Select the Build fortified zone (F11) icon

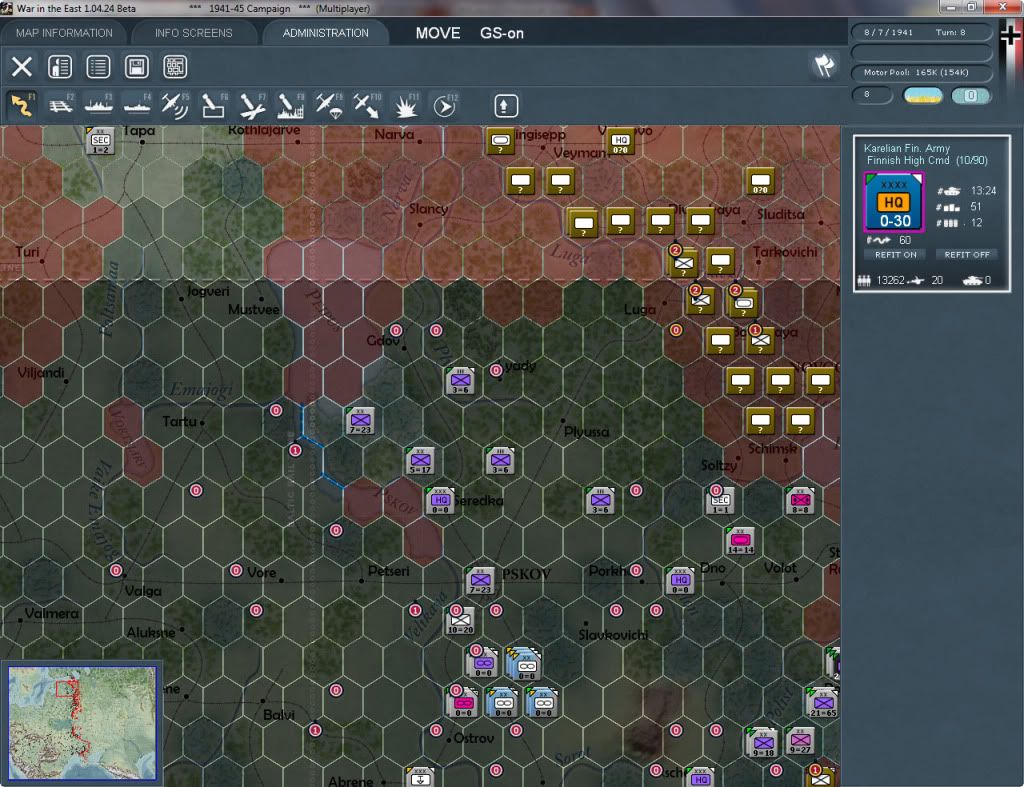tap(406, 105)
